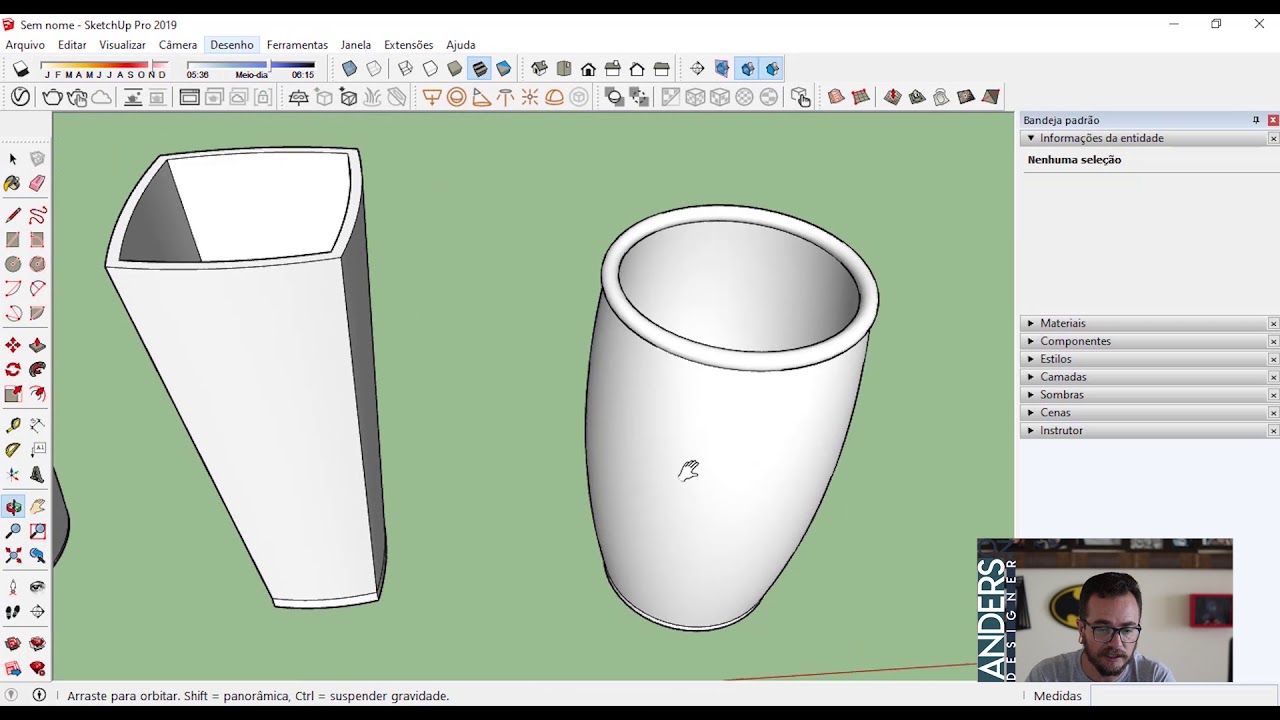Pick the Paint Bucket tool
The height and width of the screenshot is (720, 1280).
click(x=13, y=184)
